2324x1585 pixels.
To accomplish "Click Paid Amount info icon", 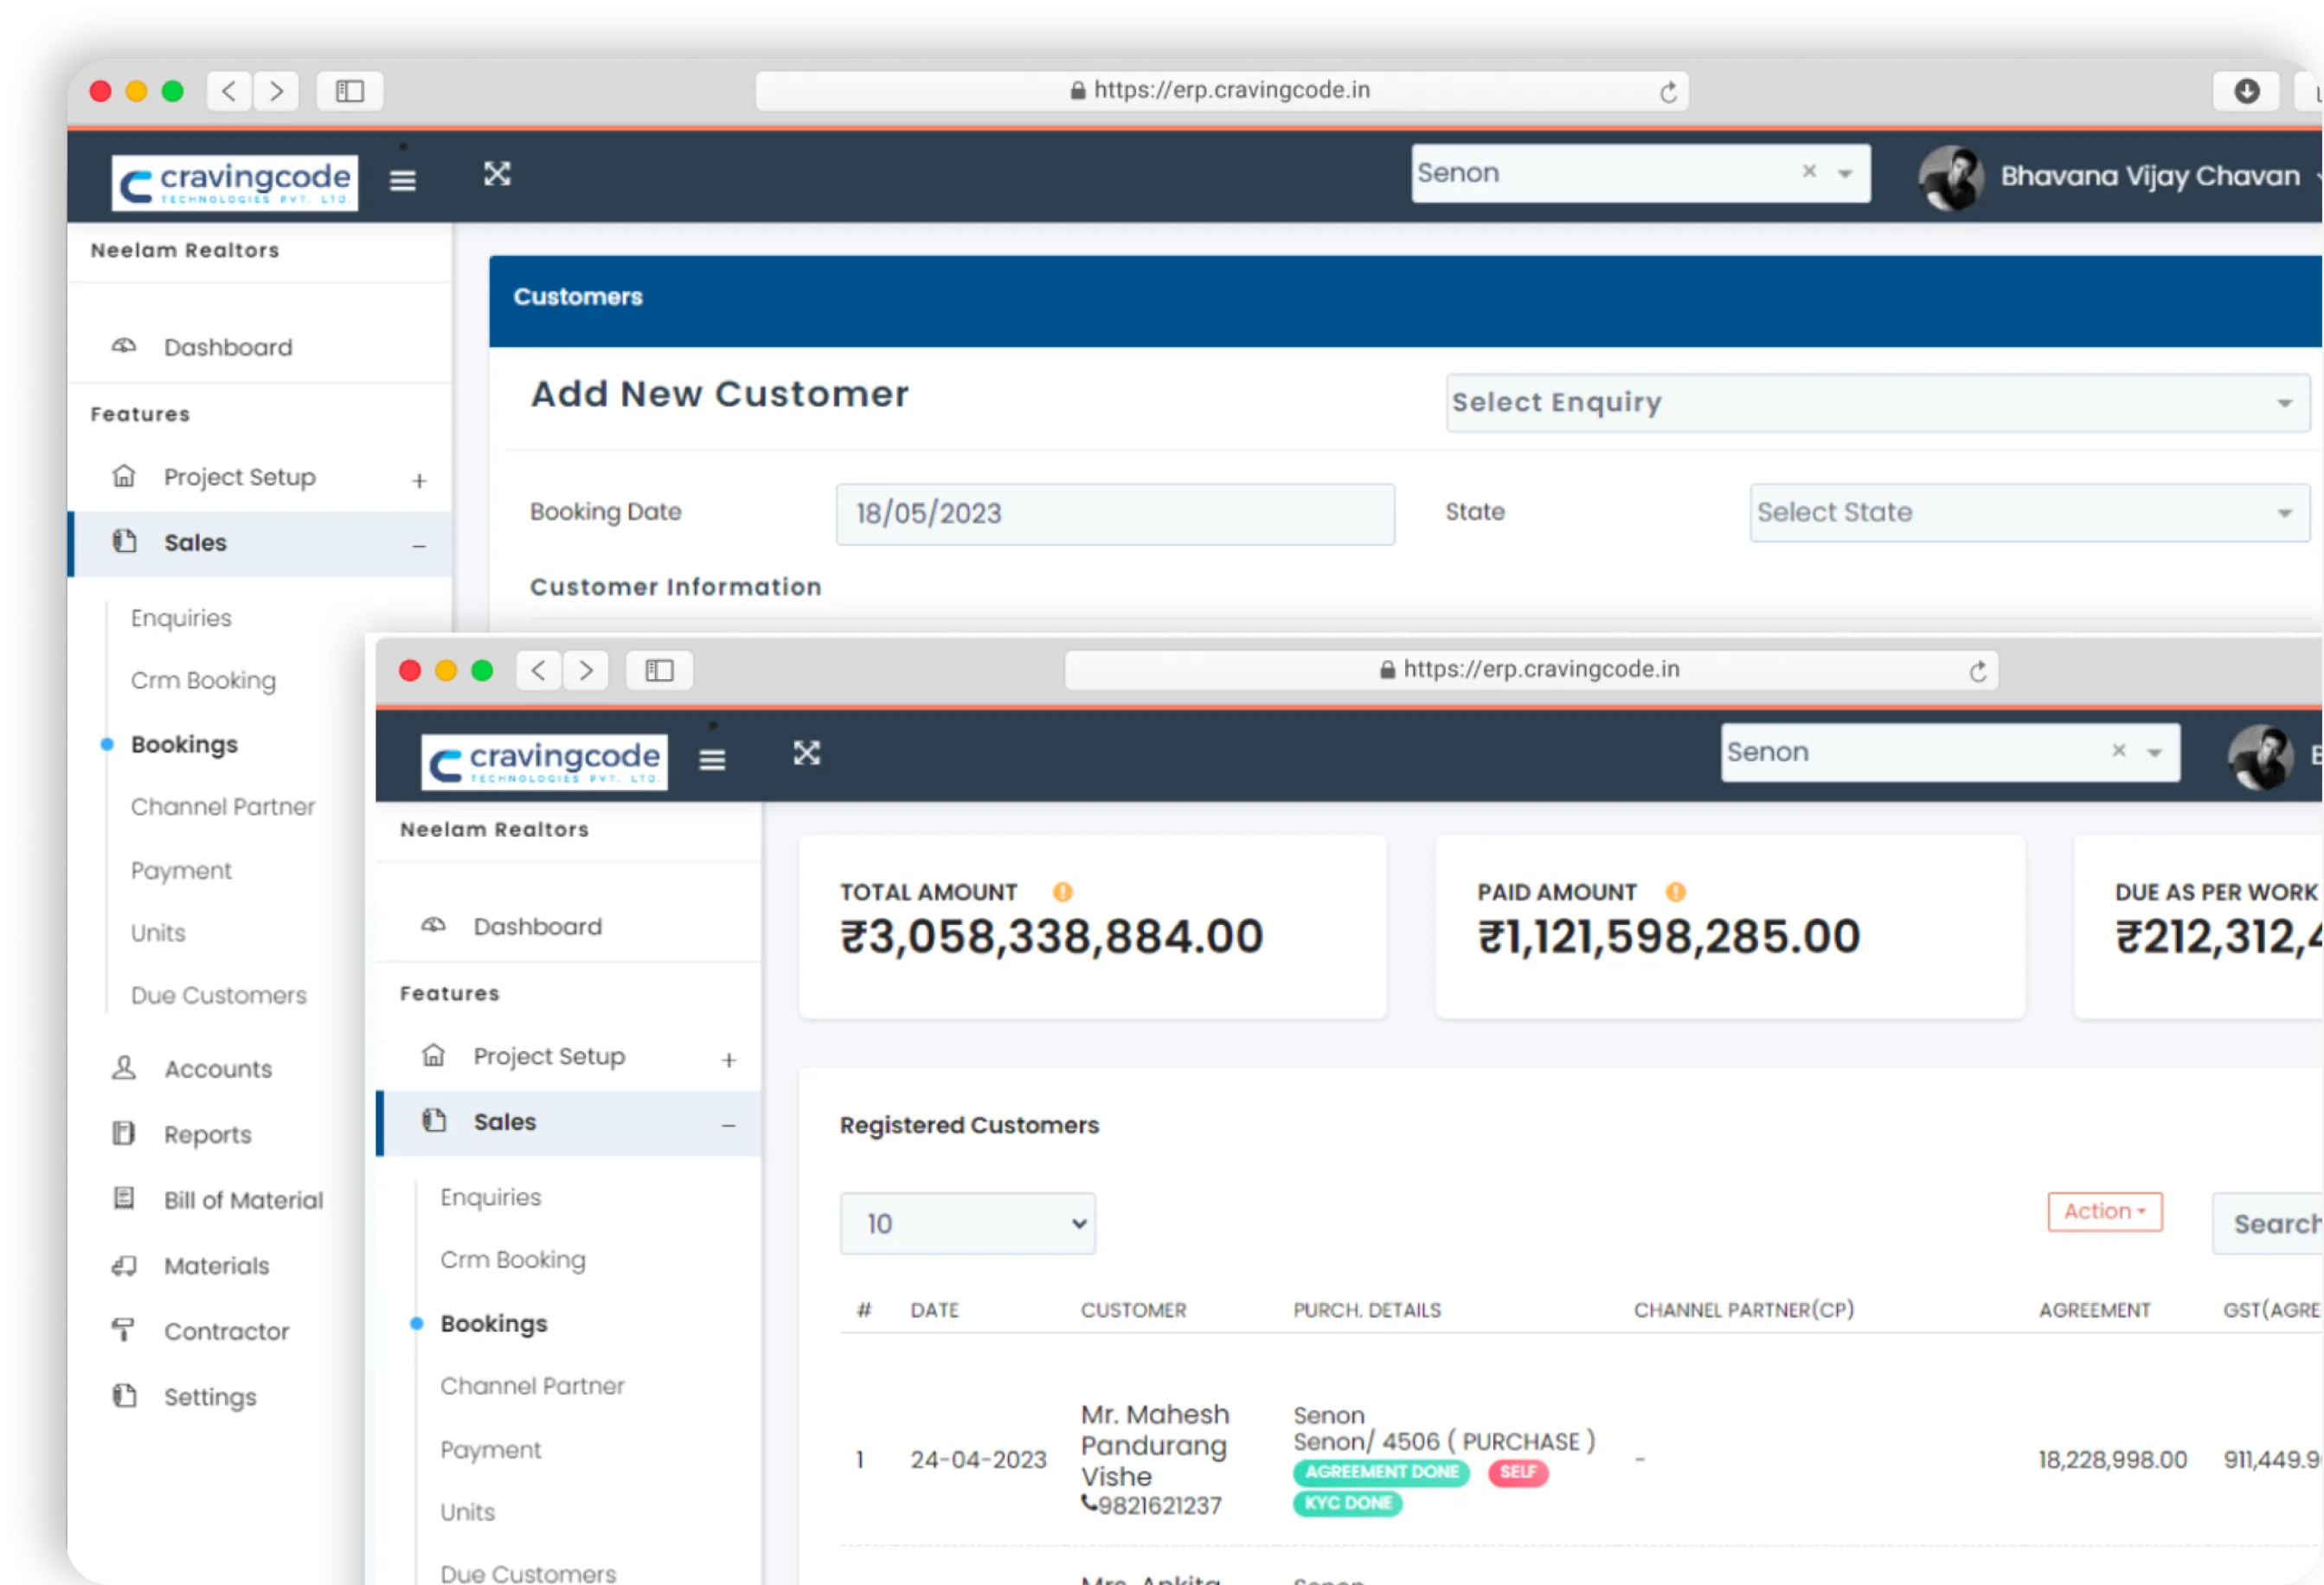I will (1675, 892).
